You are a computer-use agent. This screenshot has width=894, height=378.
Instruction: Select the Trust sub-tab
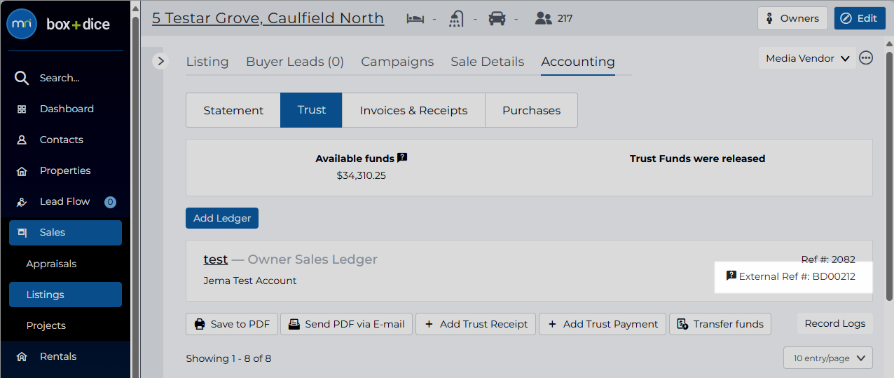(x=311, y=110)
